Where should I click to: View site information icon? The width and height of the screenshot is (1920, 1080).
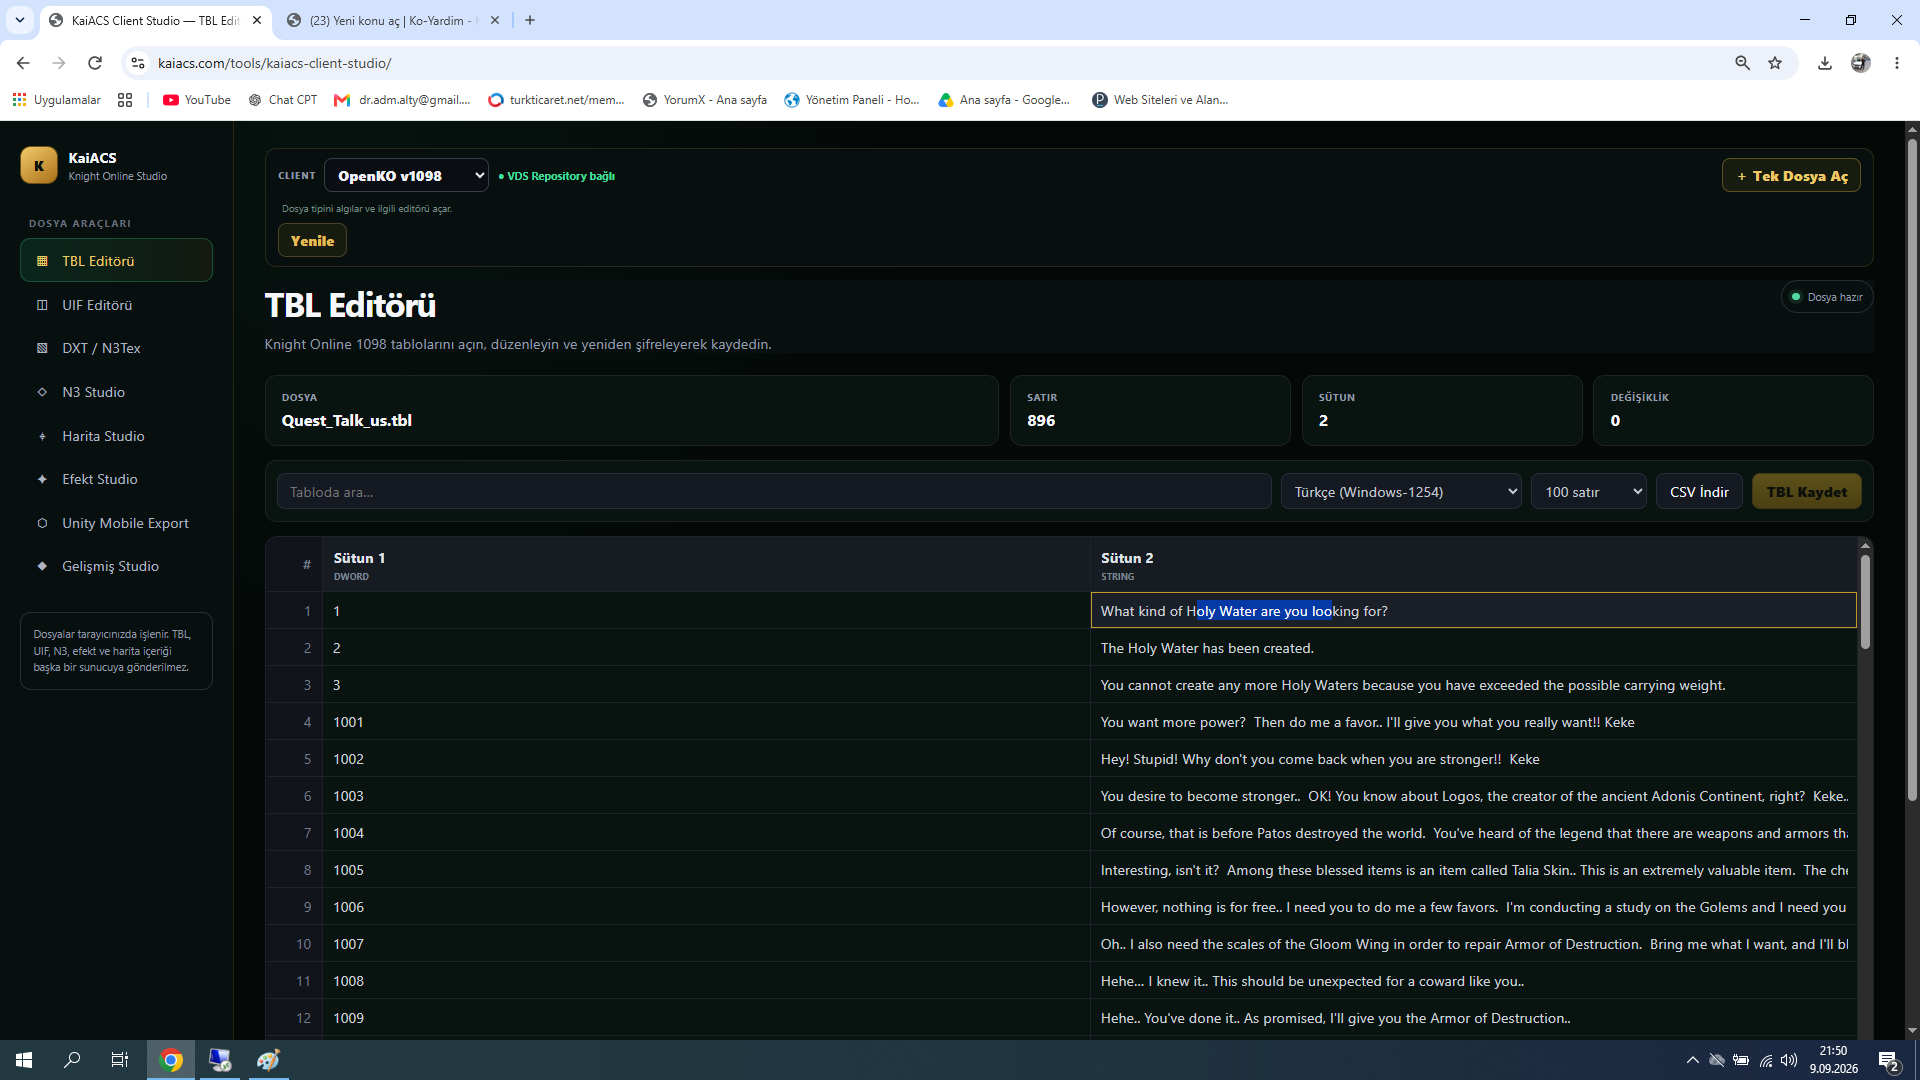pyautogui.click(x=138, y=63)
